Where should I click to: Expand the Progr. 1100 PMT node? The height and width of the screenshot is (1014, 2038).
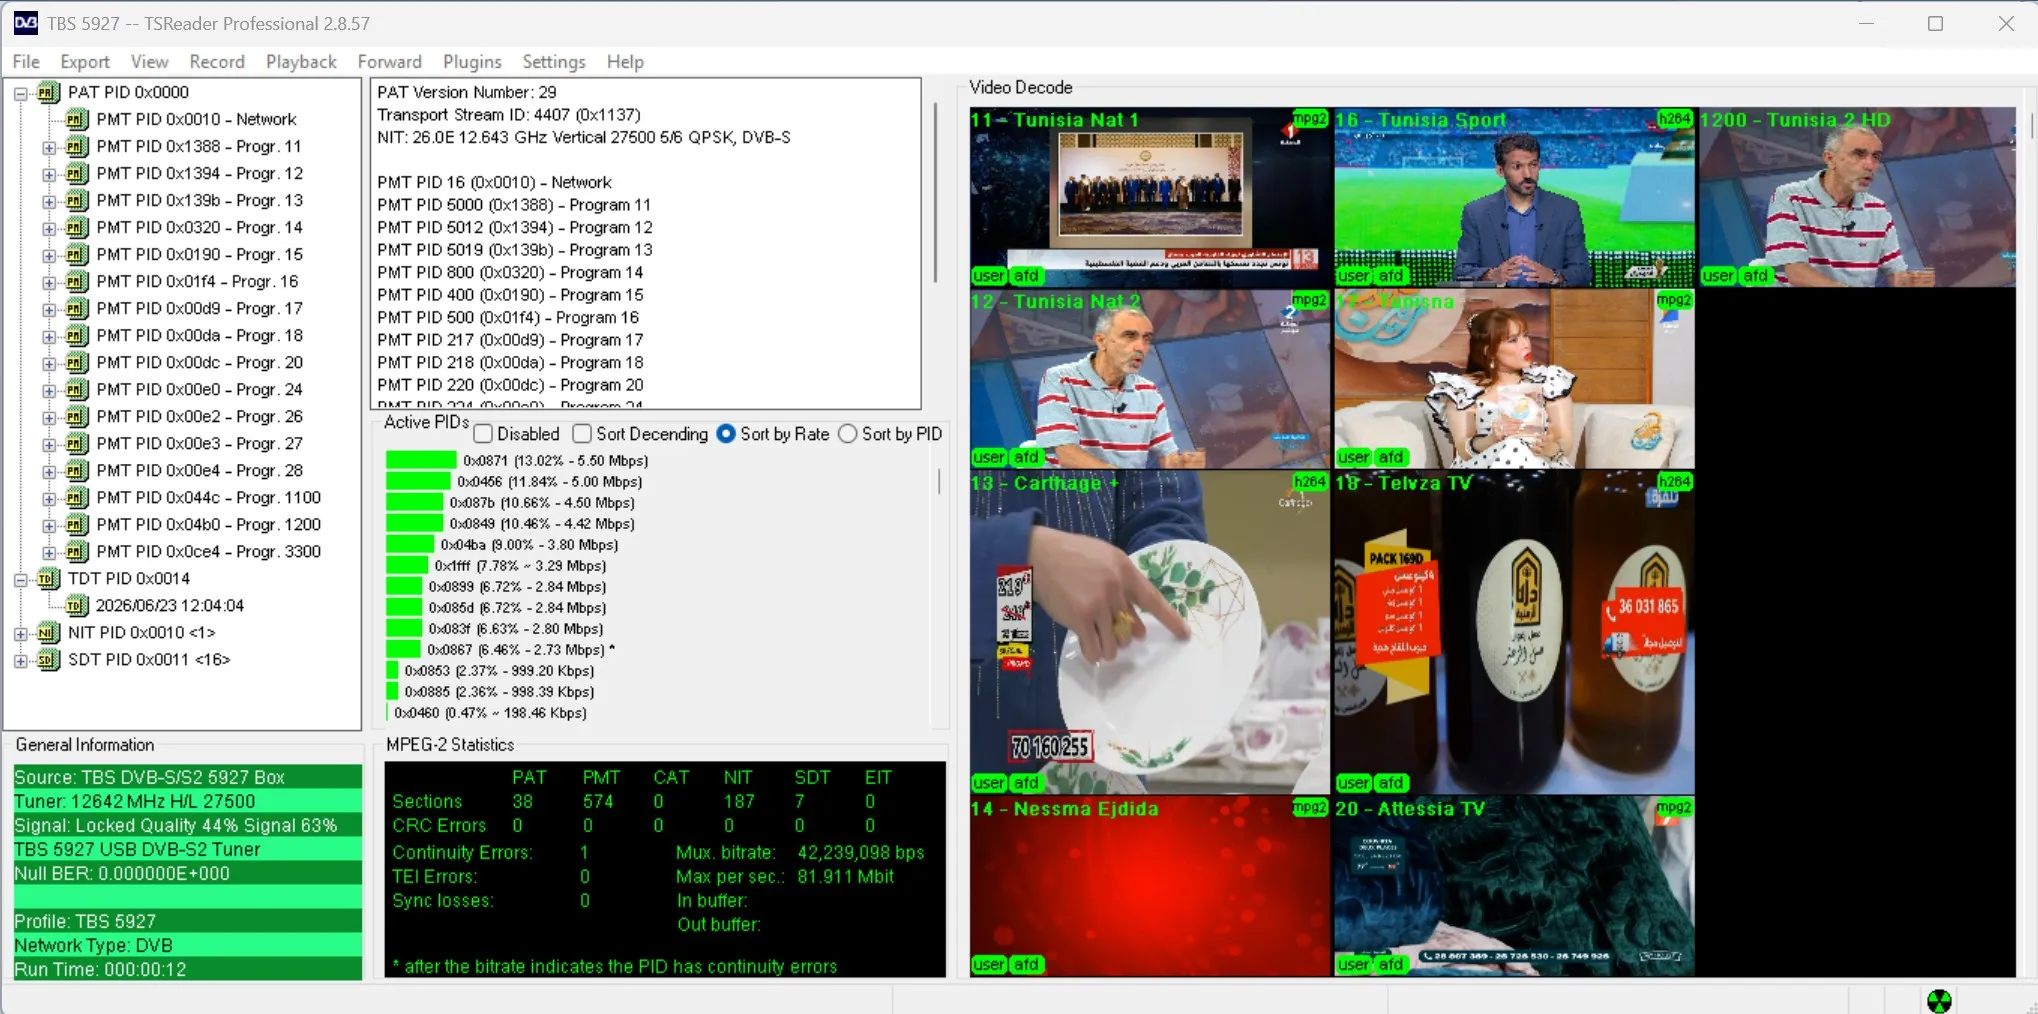[49, 498]
